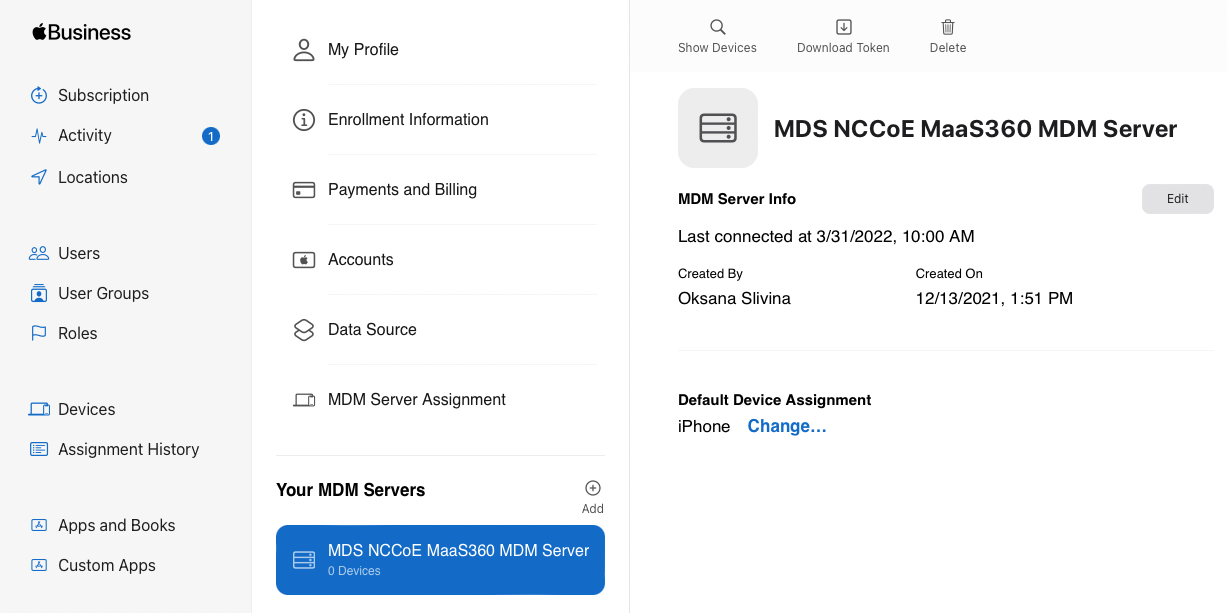Click the iPhone default assignment text
This screenshot has height=613, width=1227.
click(704, 426)
